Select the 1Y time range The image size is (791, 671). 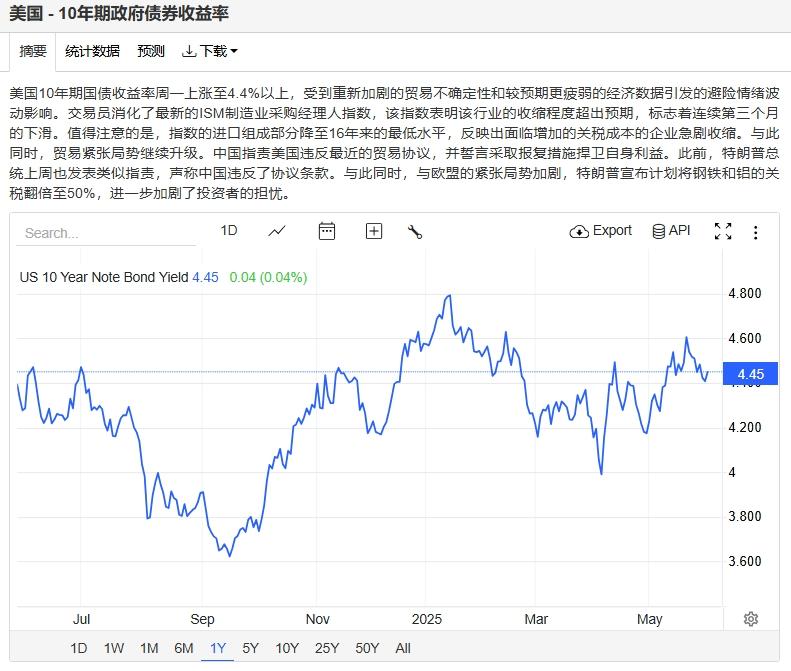click(x=218, y=648)
